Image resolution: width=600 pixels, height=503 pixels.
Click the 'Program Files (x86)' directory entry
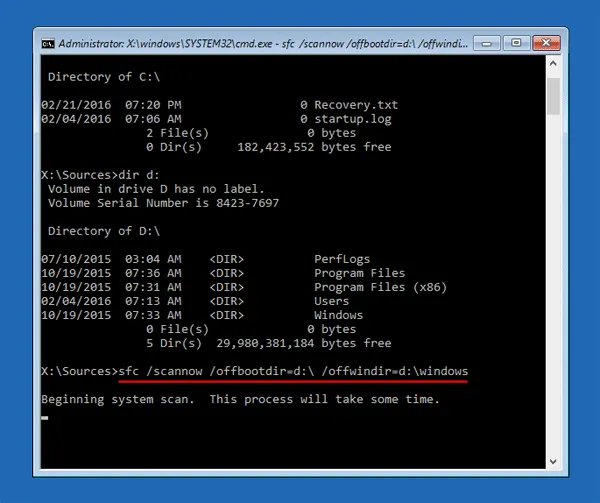pyautogui.click(x=380, y=287)
